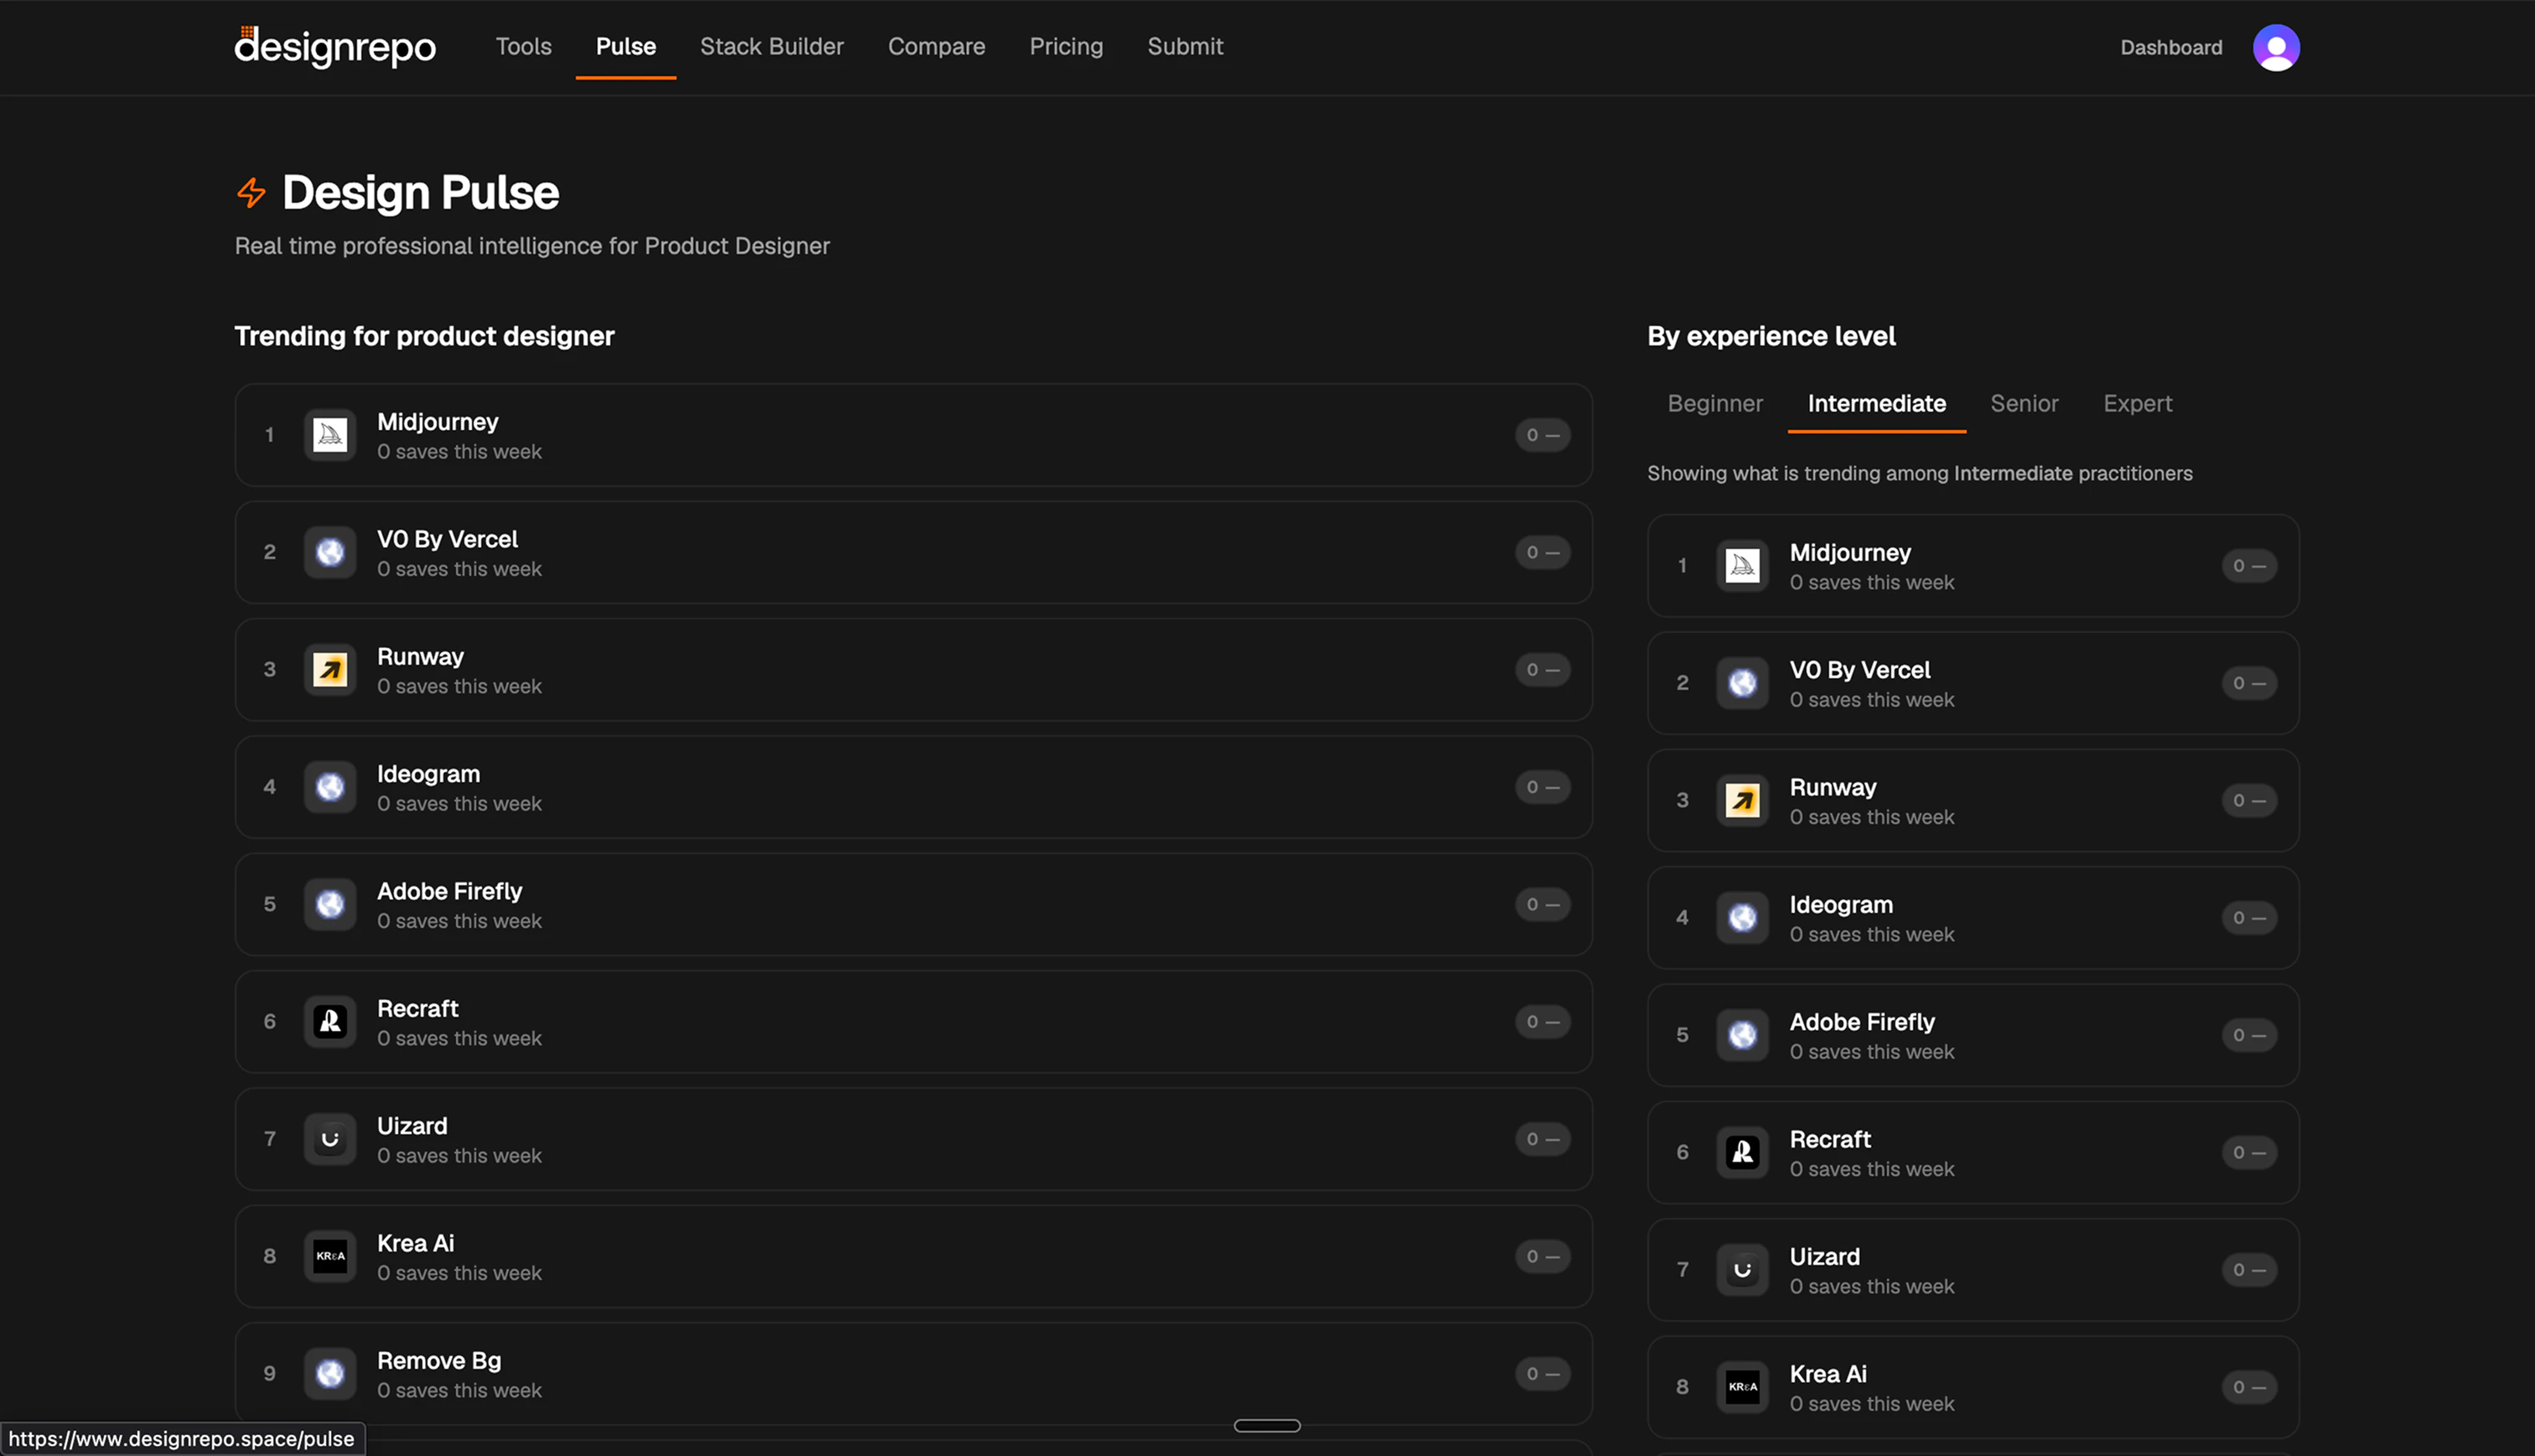Click the designrepo logo
The image size is (2535, 1456).
(335, 47)
